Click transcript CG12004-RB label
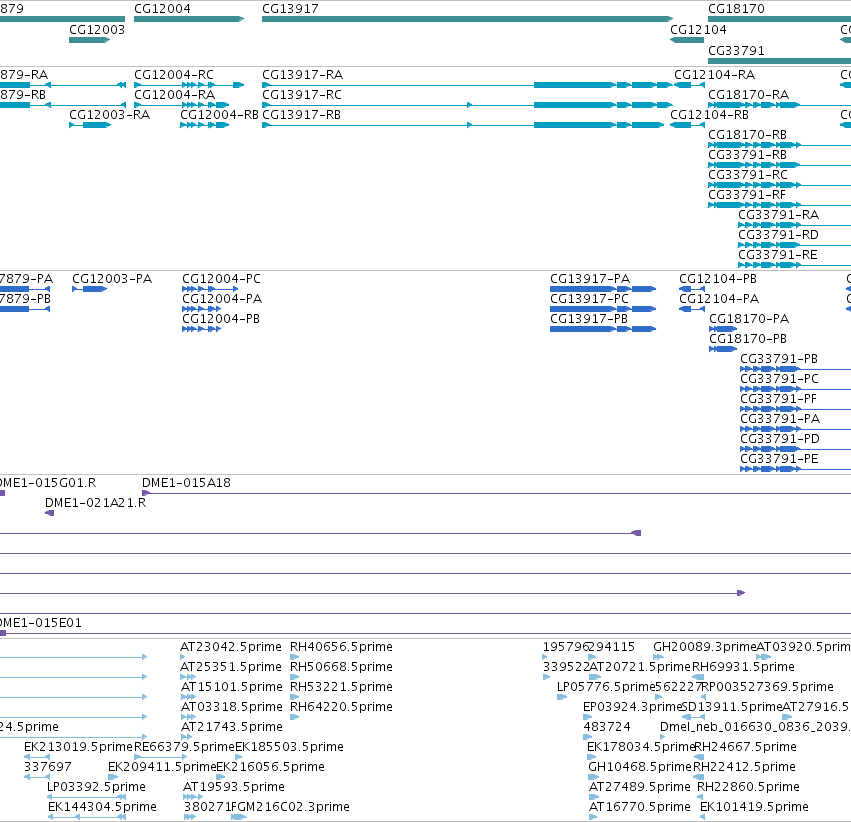This screenshot has width=851, height=822. 219,115
